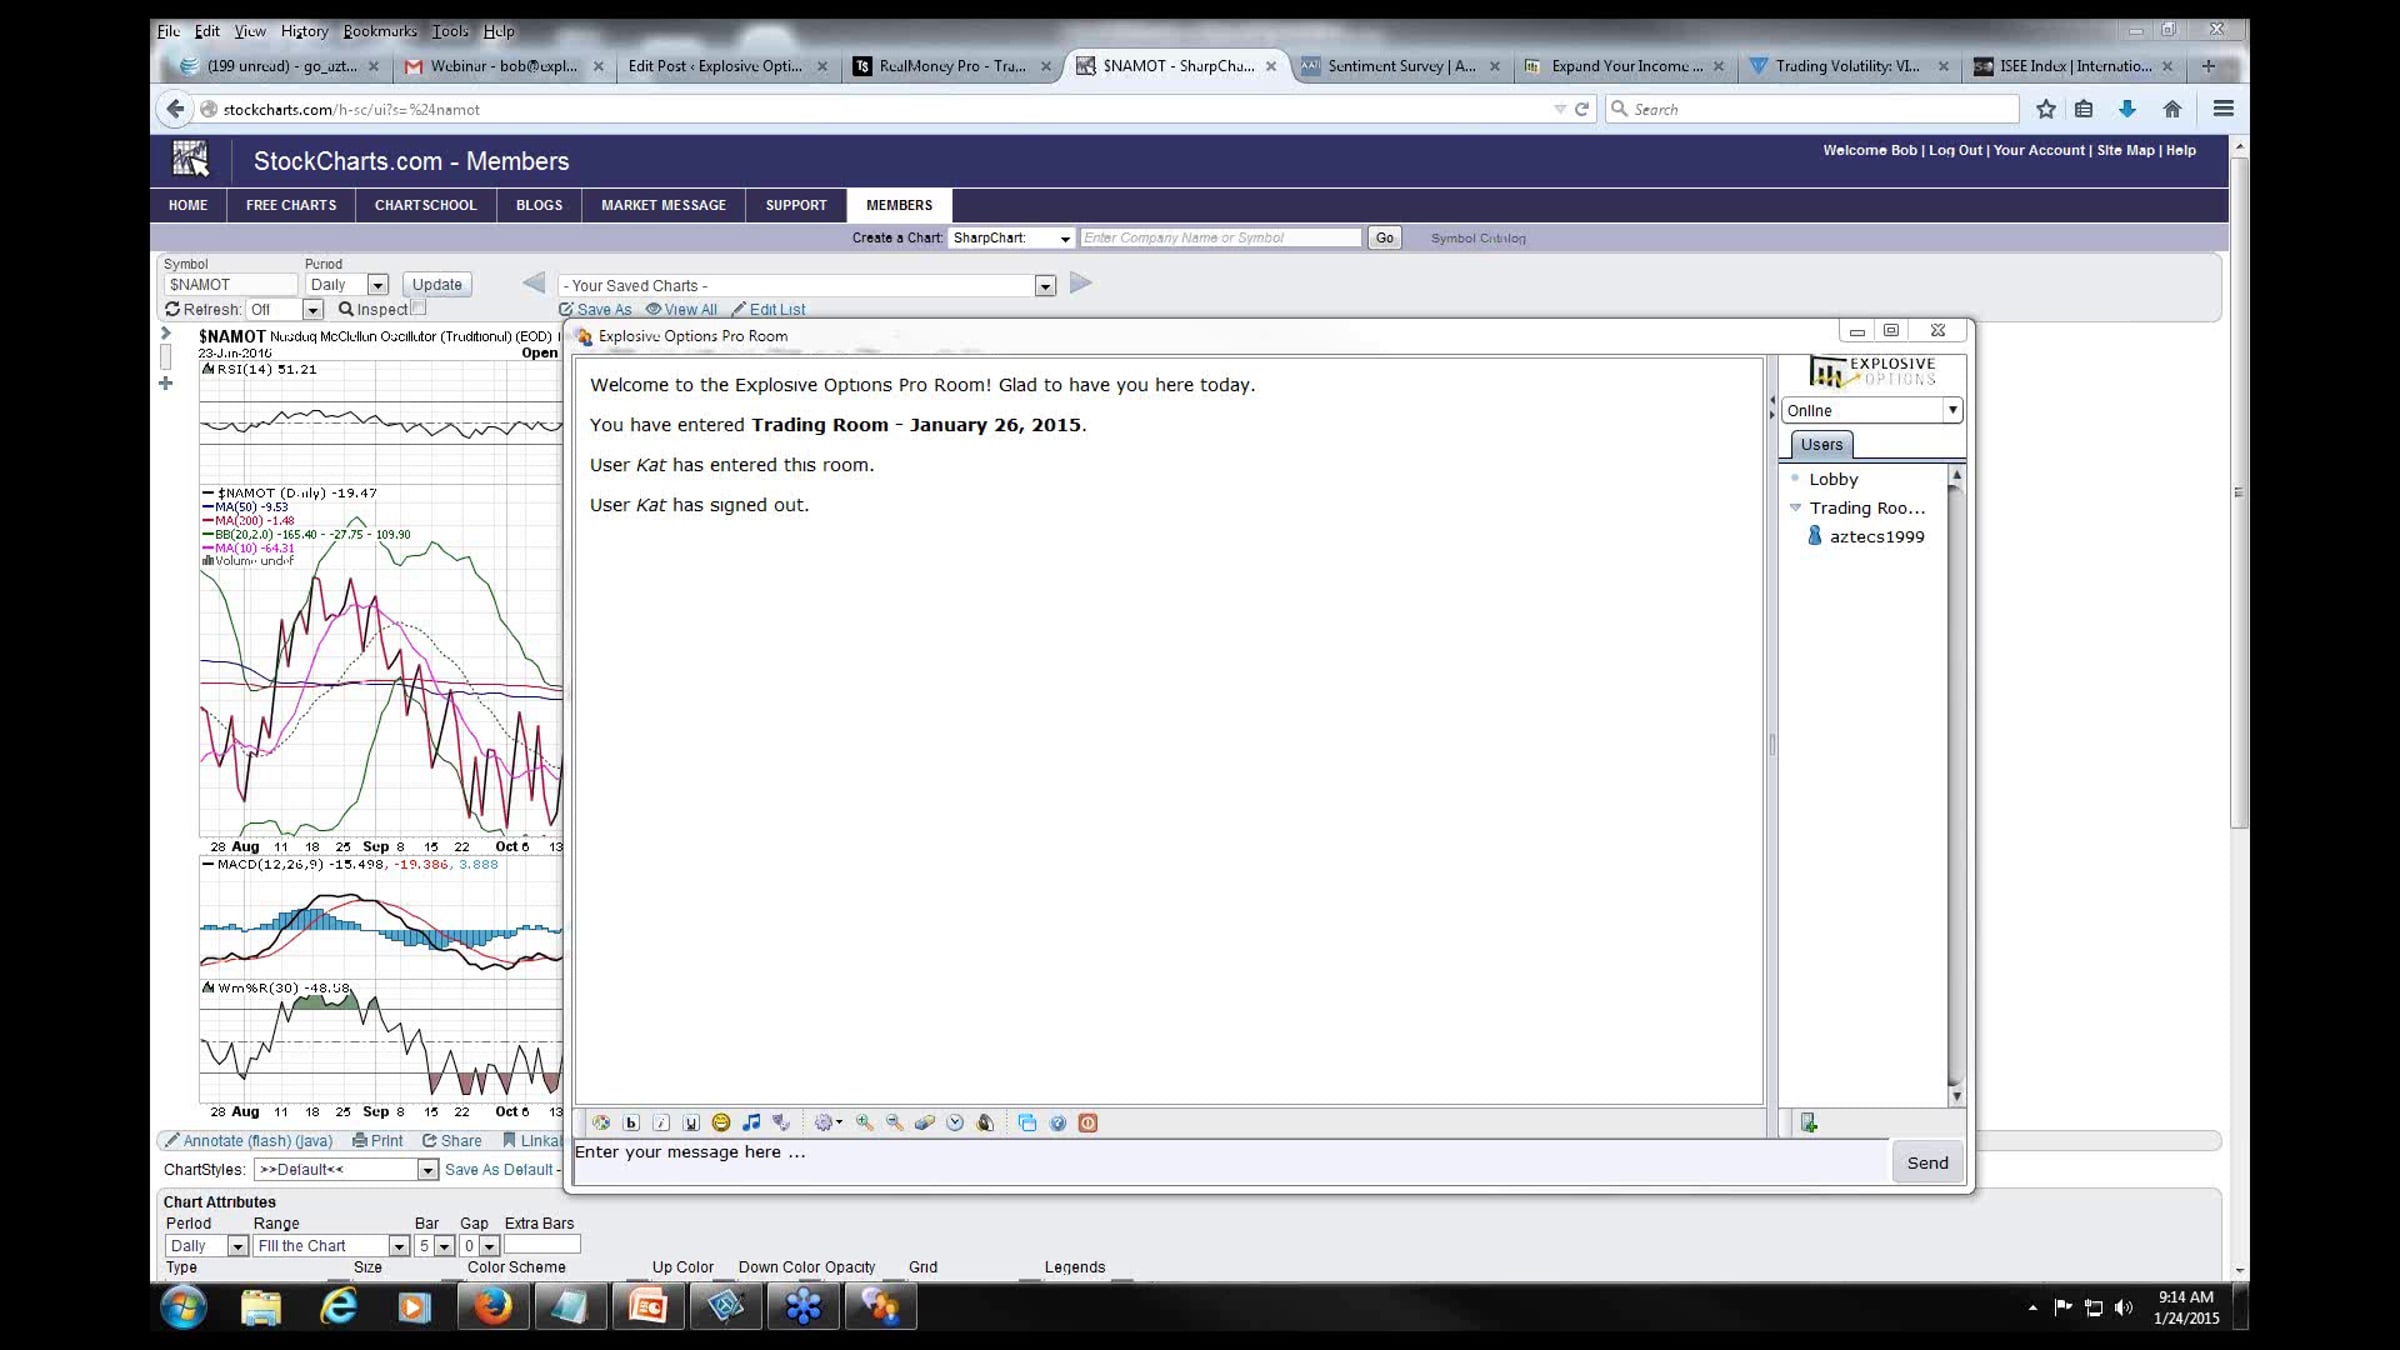Open the Your Saved Charts dropdown

[x=1045, y=286]
